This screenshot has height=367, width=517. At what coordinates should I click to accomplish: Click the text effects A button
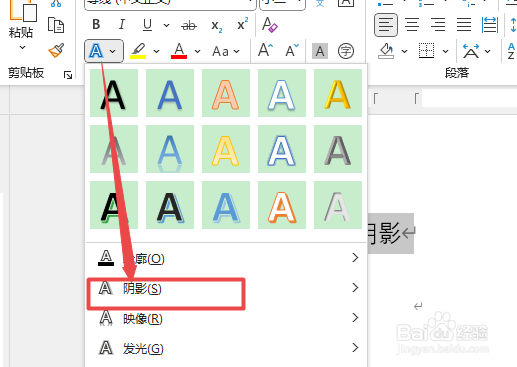pyautogui.click(x=96, y=51)
